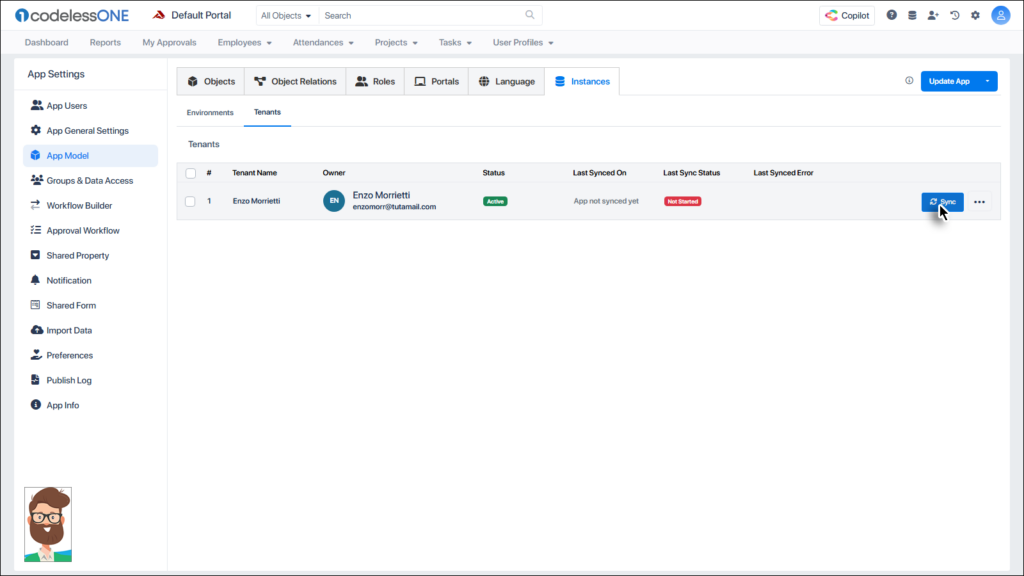Click the Copilot button

pyautogui.click(x=846, y=15)
